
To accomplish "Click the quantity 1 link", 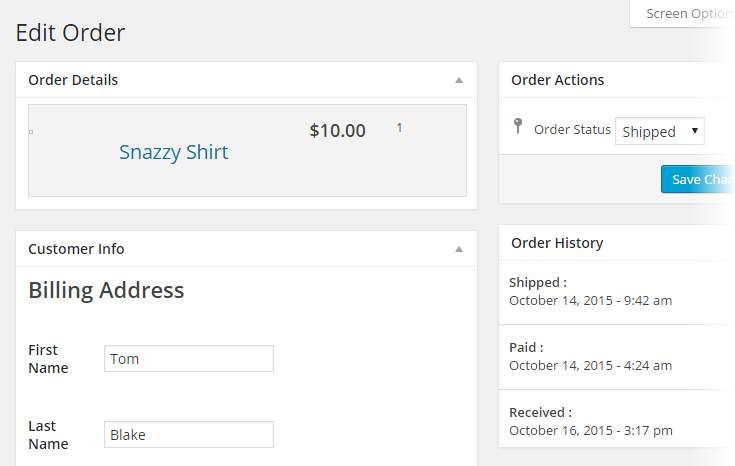I will (x=399, y=128).
